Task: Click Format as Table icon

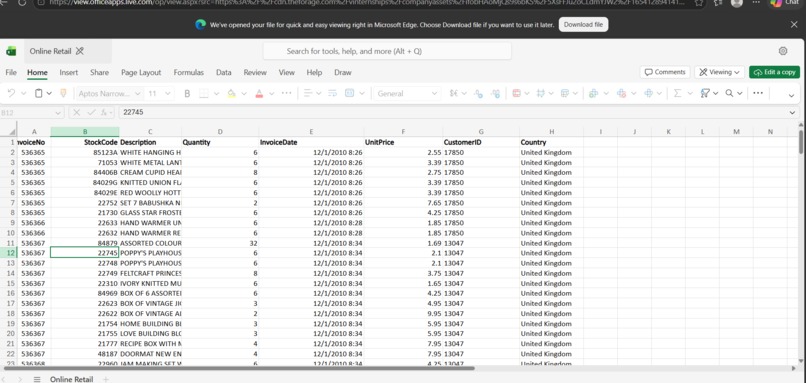Action: click(565, 93)
